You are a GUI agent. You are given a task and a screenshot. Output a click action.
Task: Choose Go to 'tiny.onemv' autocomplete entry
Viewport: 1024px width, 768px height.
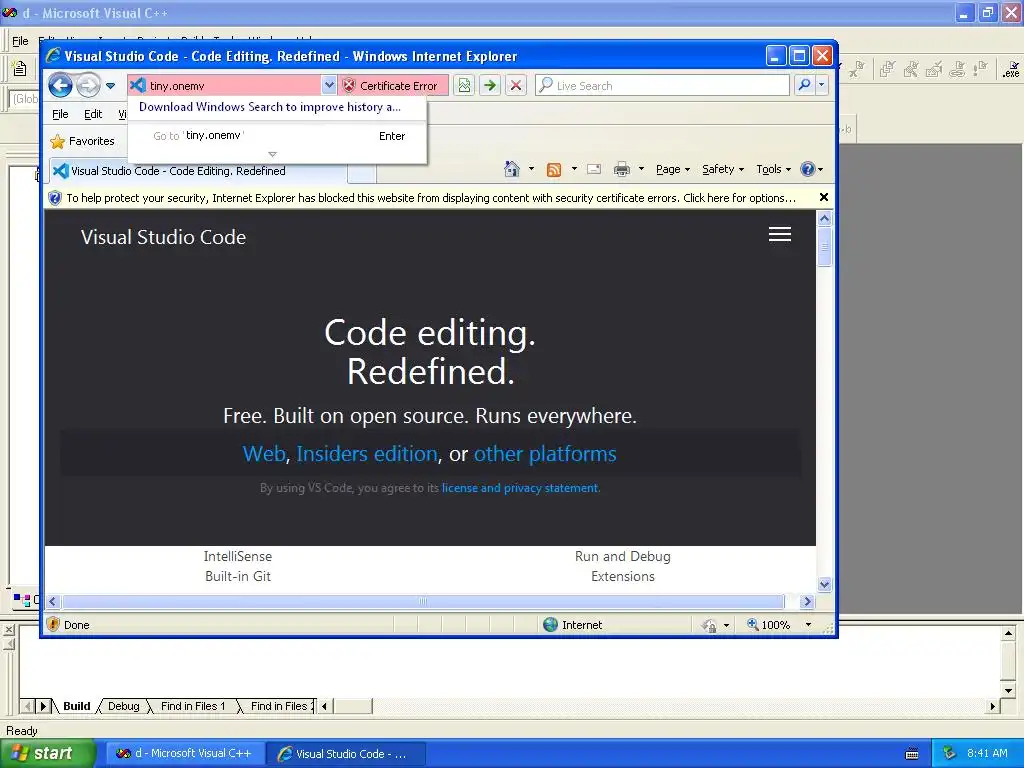[278, 136]
